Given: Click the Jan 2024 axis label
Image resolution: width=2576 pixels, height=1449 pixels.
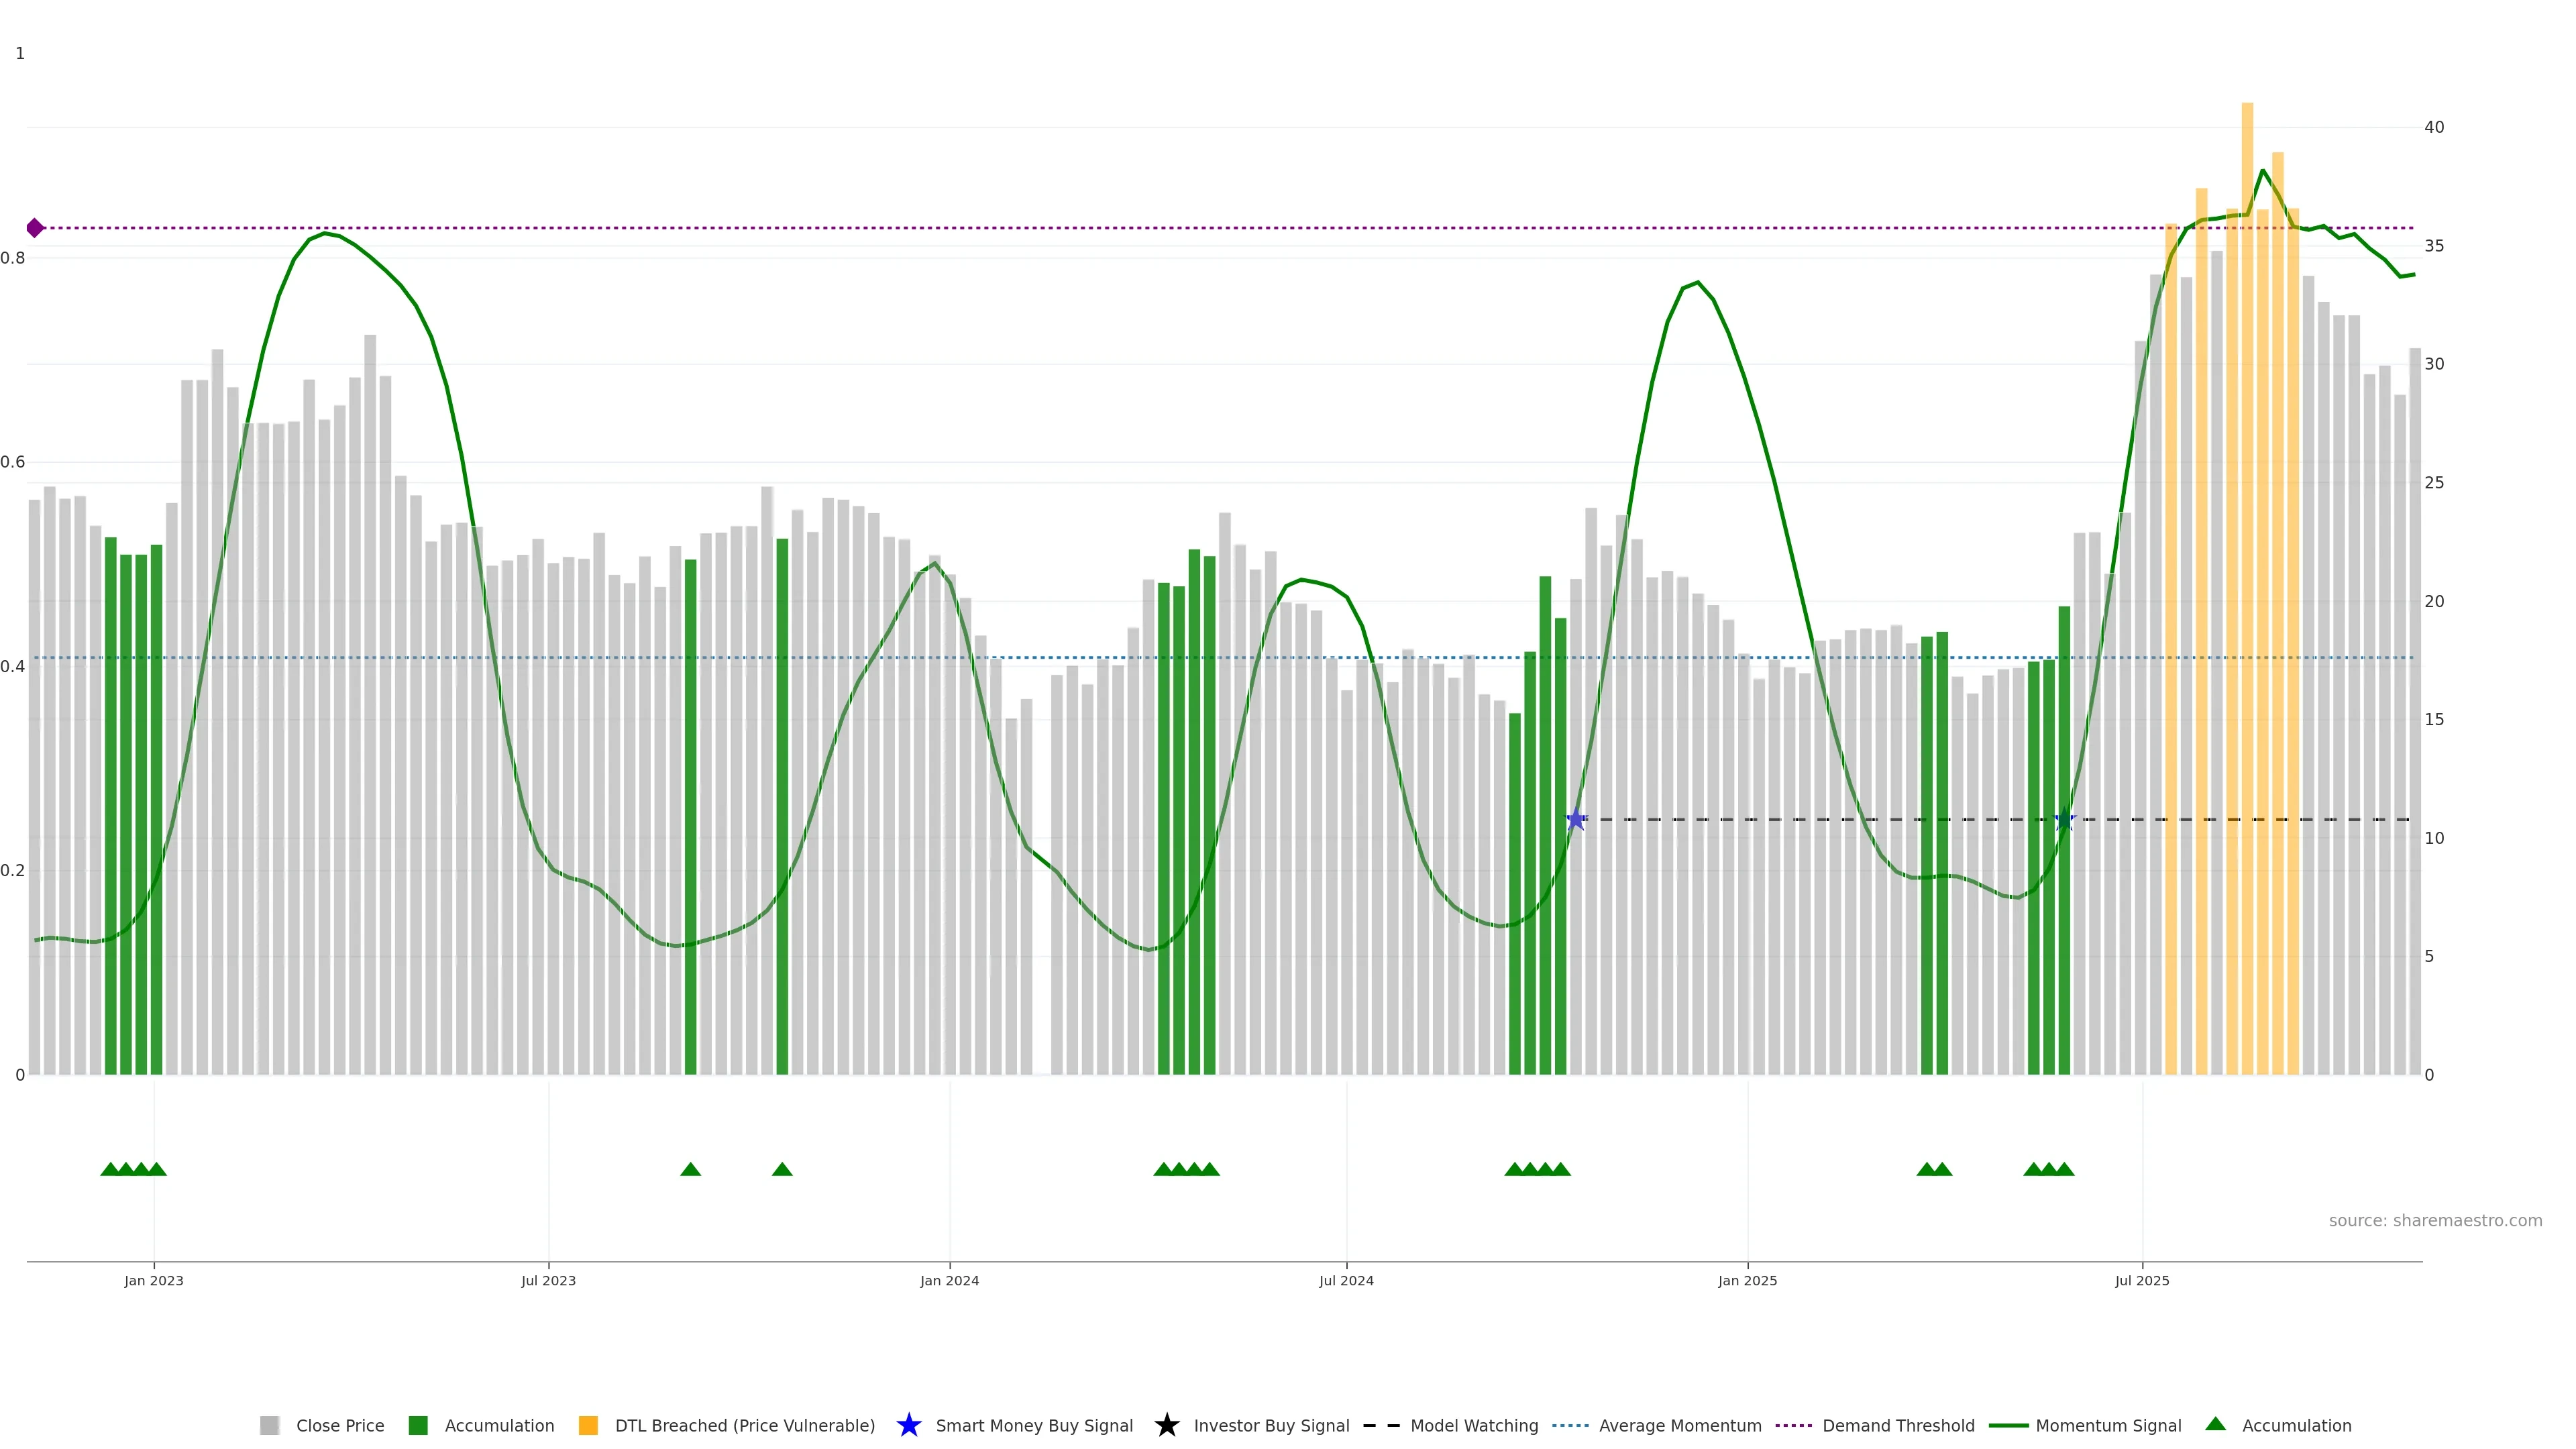Looking at the screenshot, I should click(949, 1280).
